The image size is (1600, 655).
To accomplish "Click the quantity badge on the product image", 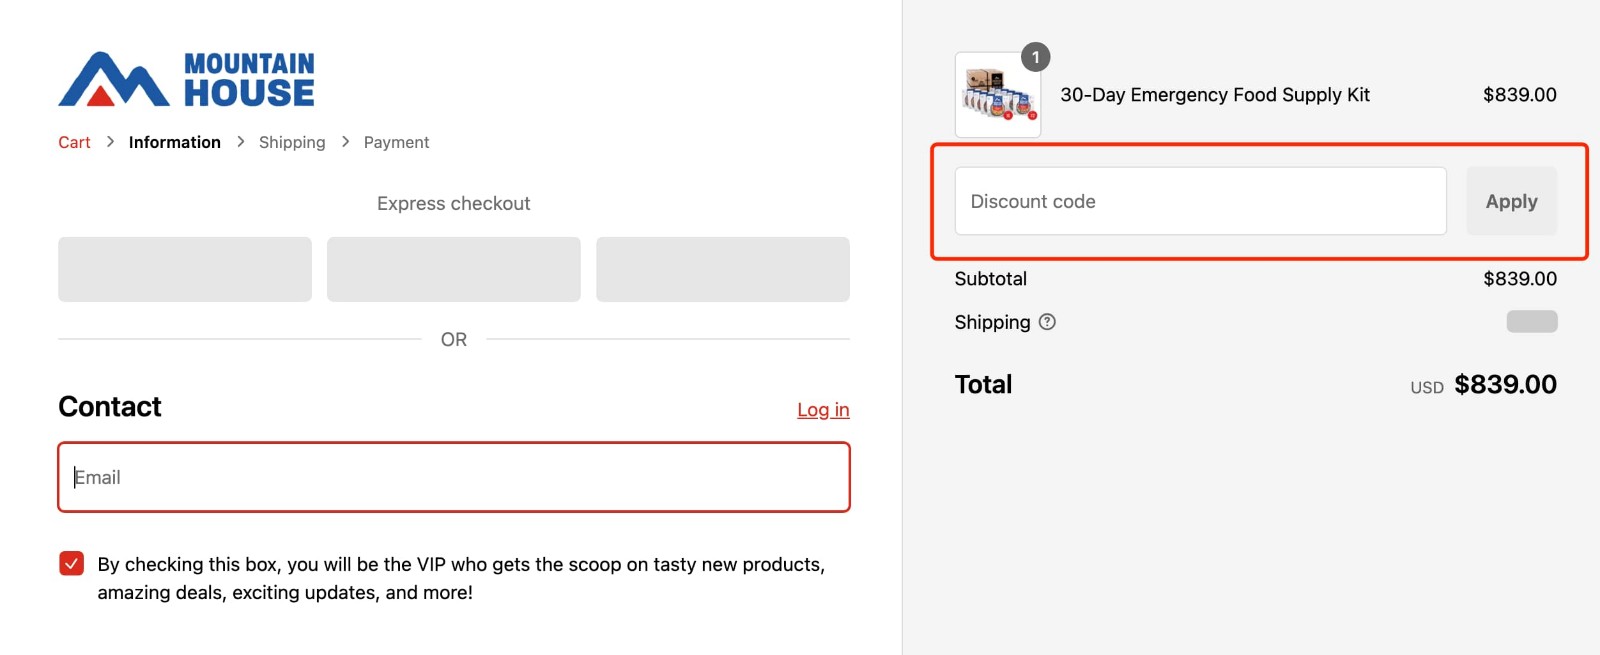I will click(x=1036, y=58).
